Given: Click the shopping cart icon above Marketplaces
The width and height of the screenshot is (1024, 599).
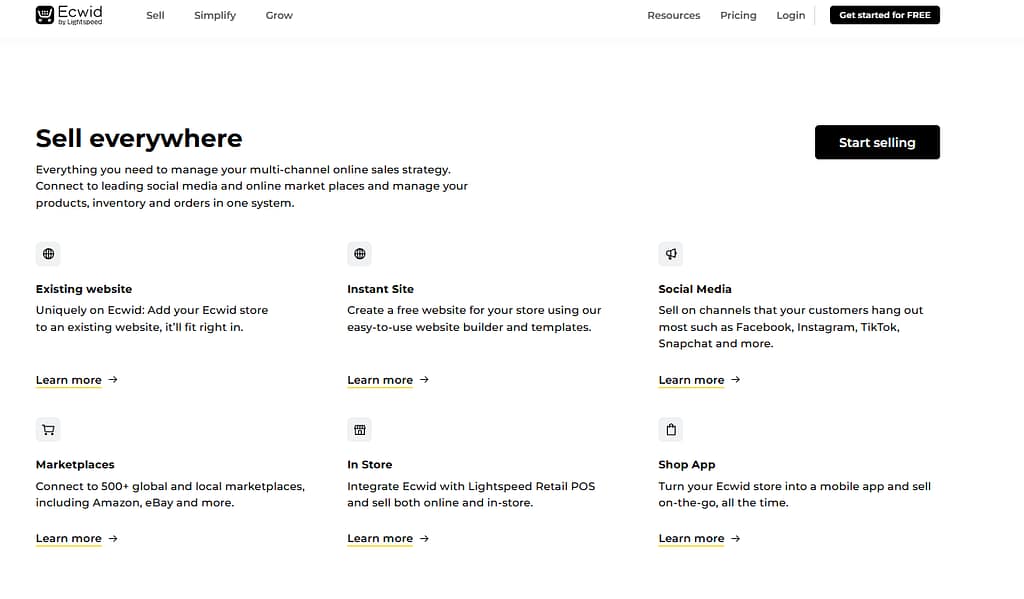Looking at the screenshot, I should pyautogui.click(x=48, y=429).
